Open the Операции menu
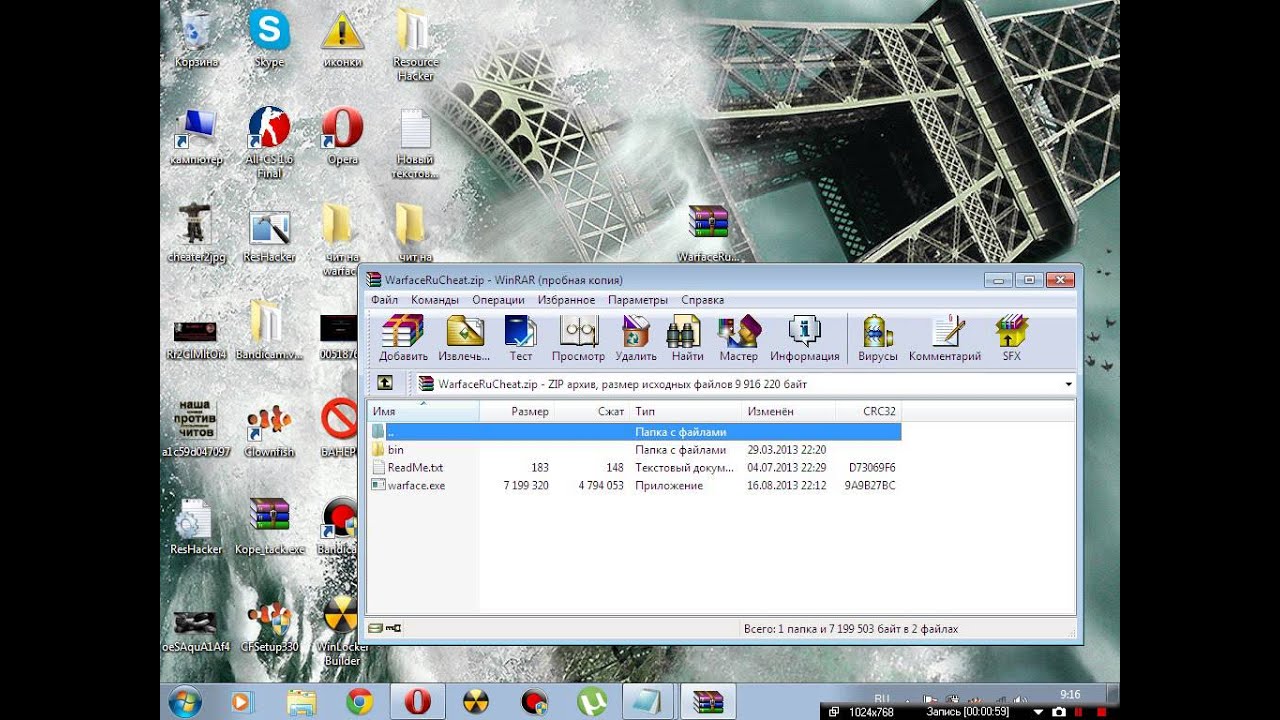Screen dimensions: 1280x720 tap(498, 300)
